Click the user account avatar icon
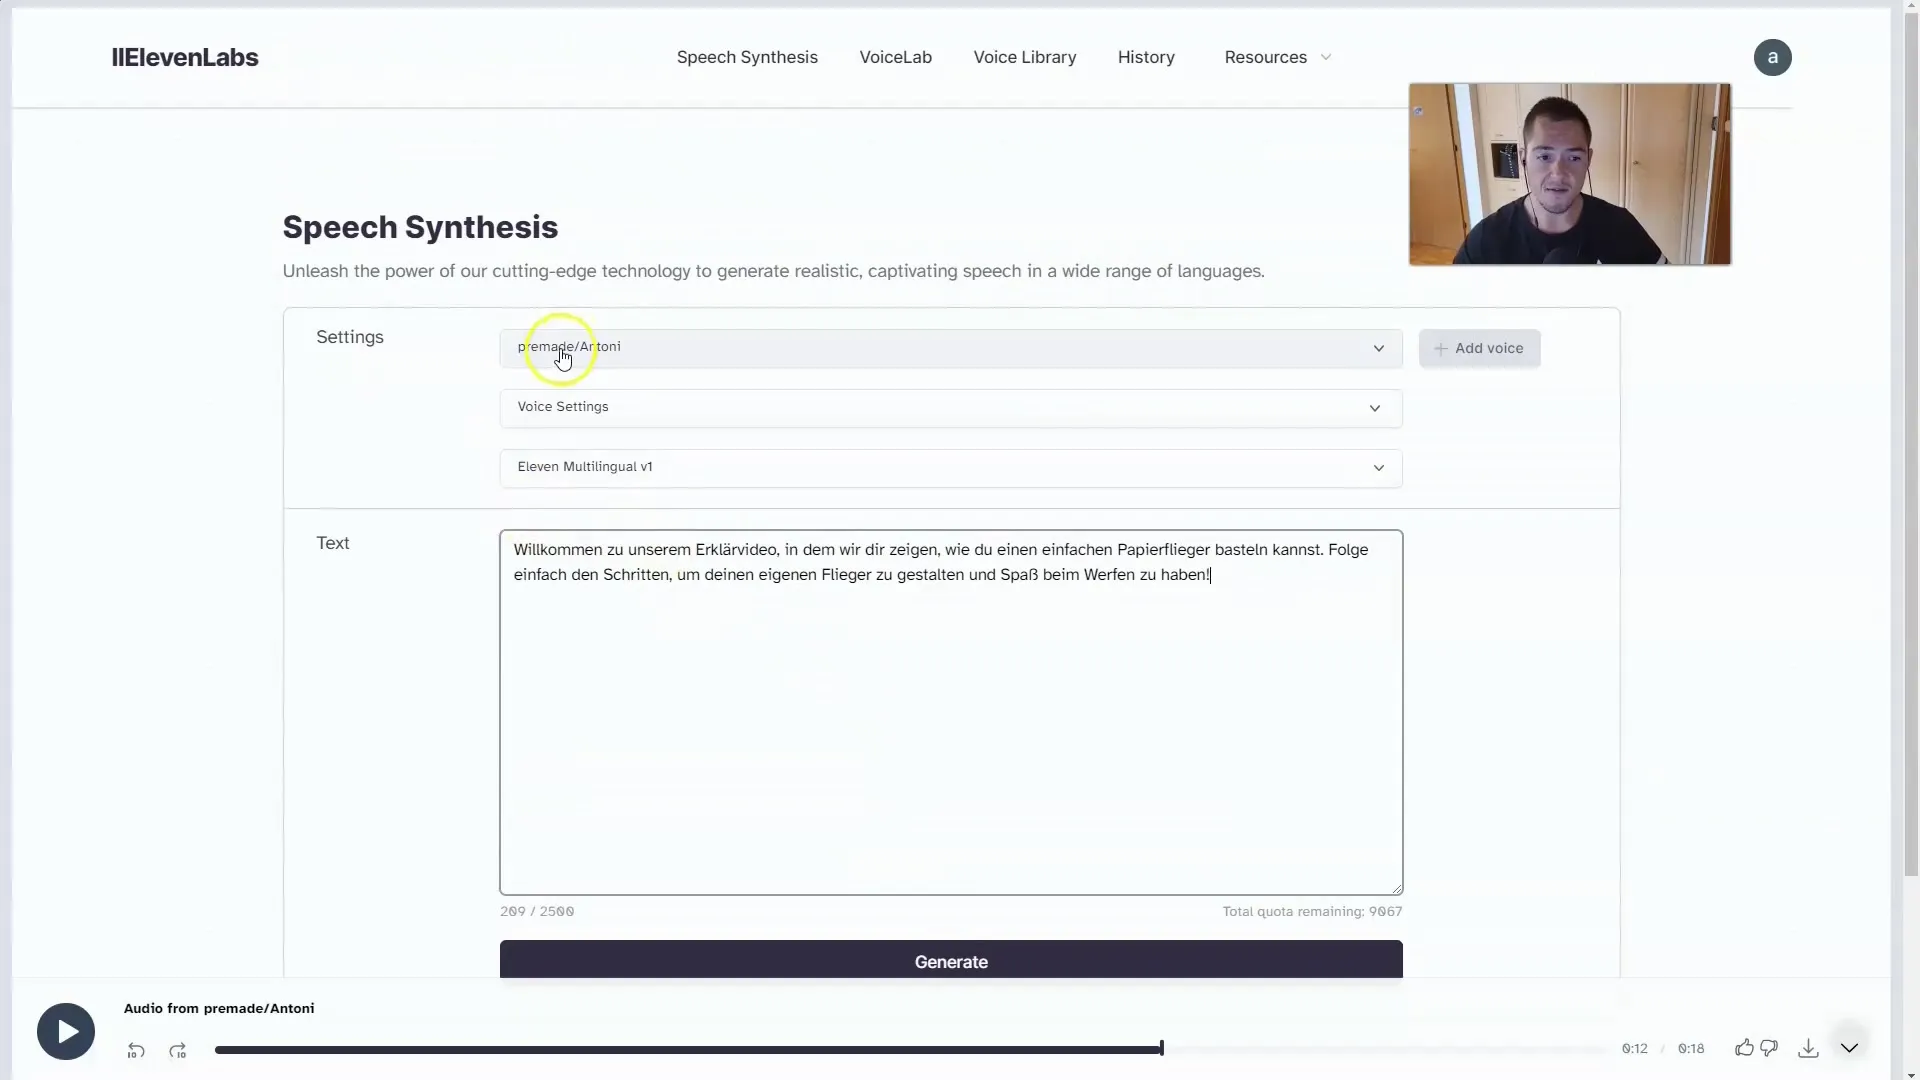Image resolution: width=1920 pixels, height=1080 pixels. [1772, 55]
